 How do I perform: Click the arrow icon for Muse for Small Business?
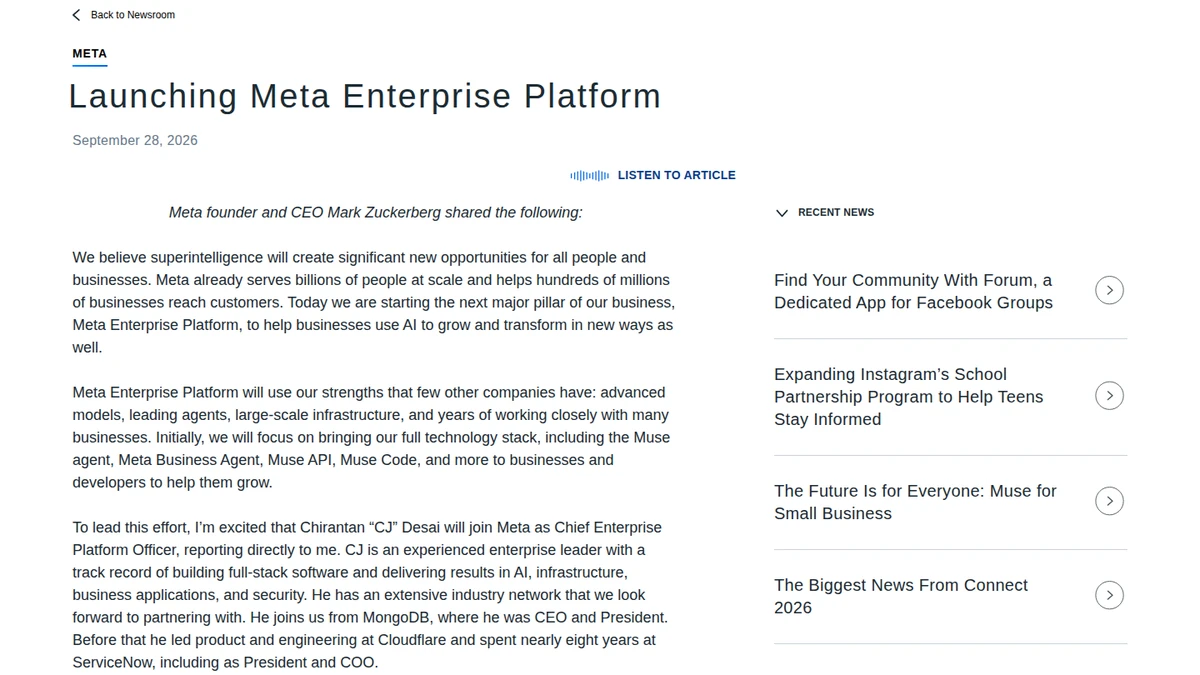click(x=1109, y=501)
